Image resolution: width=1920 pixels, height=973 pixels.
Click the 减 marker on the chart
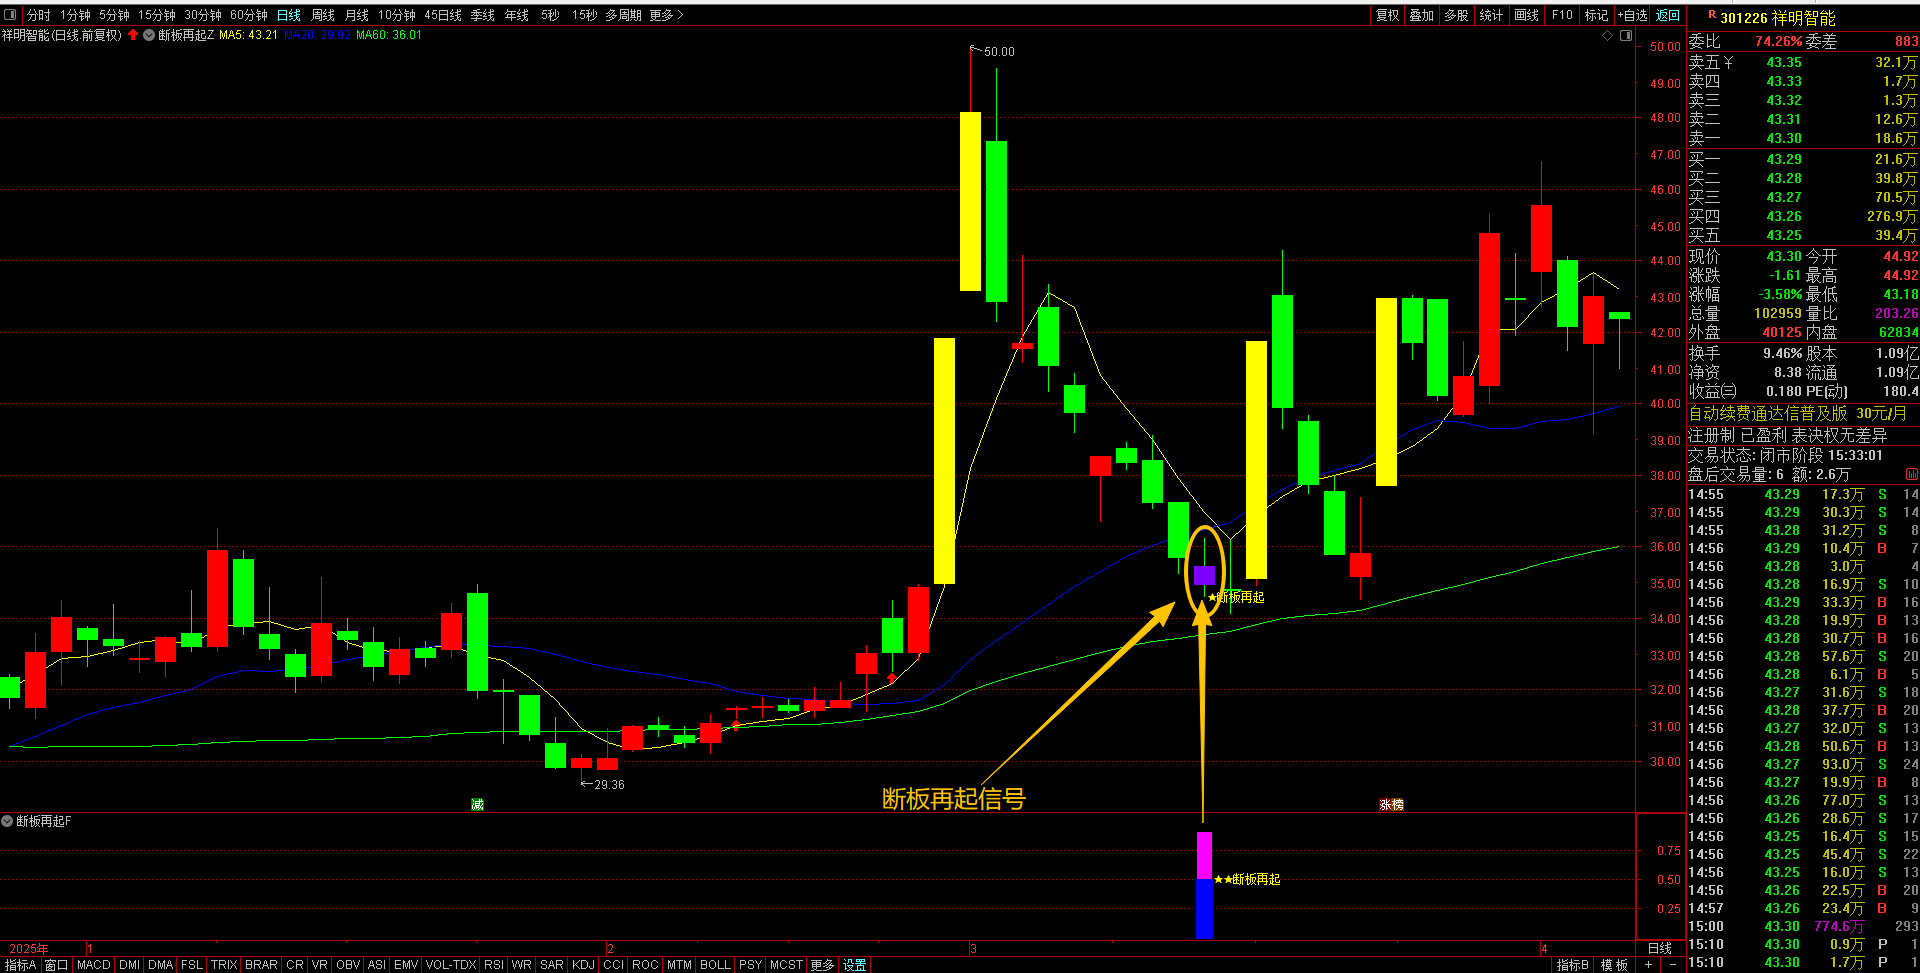[477, 804]
